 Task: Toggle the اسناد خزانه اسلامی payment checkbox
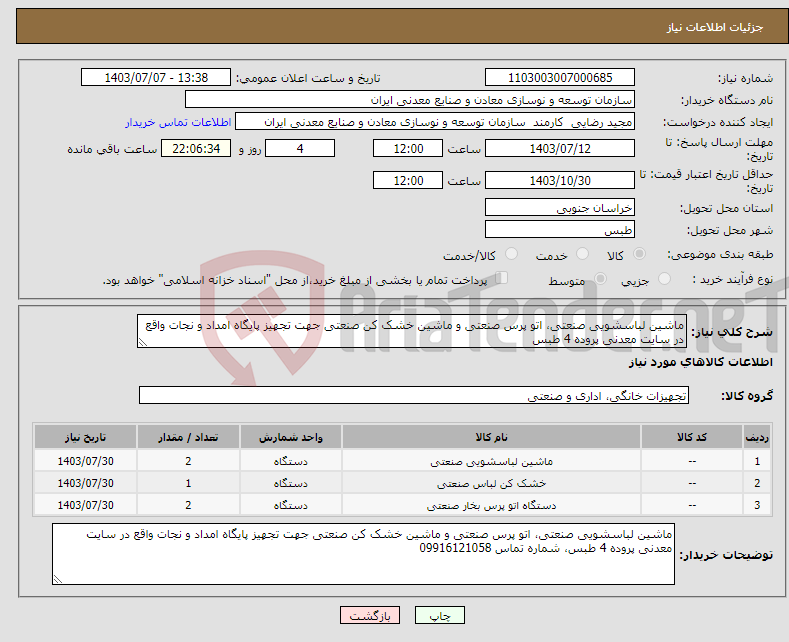click(501, 278)
